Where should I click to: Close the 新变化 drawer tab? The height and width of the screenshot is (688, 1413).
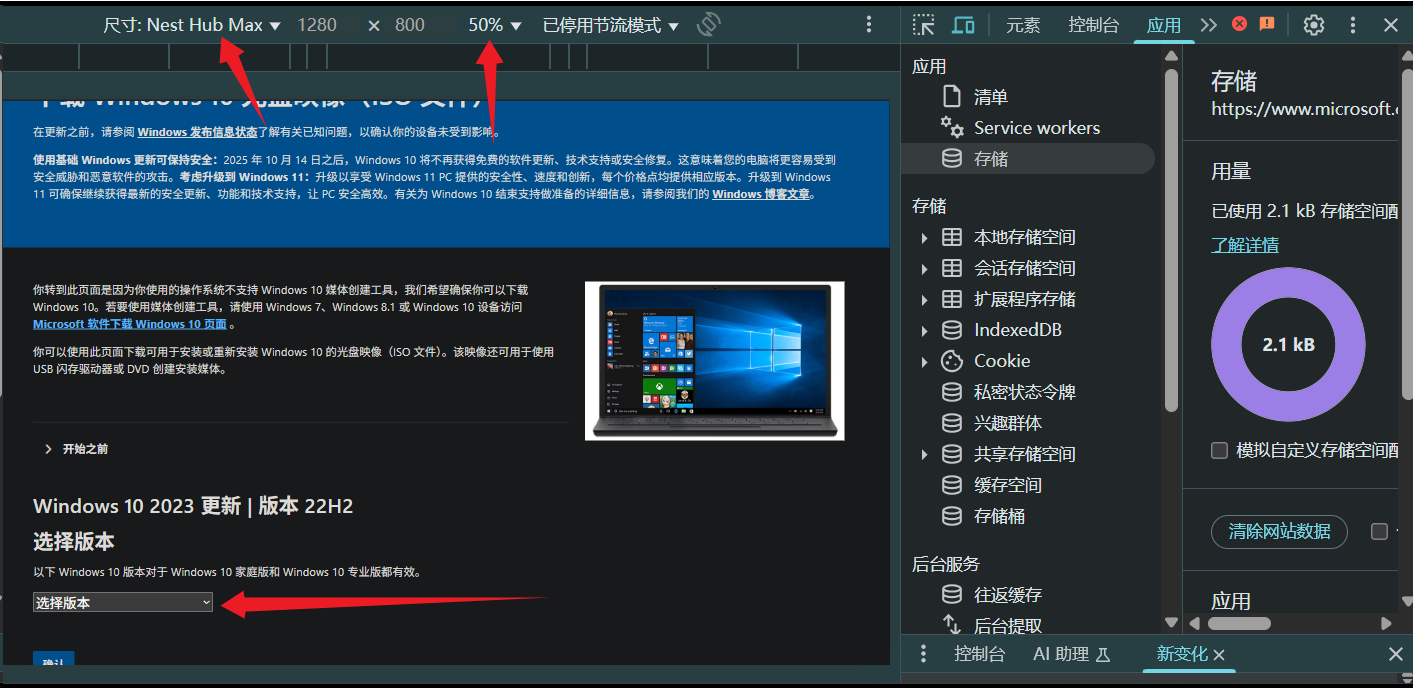(x=1219, y=655)
